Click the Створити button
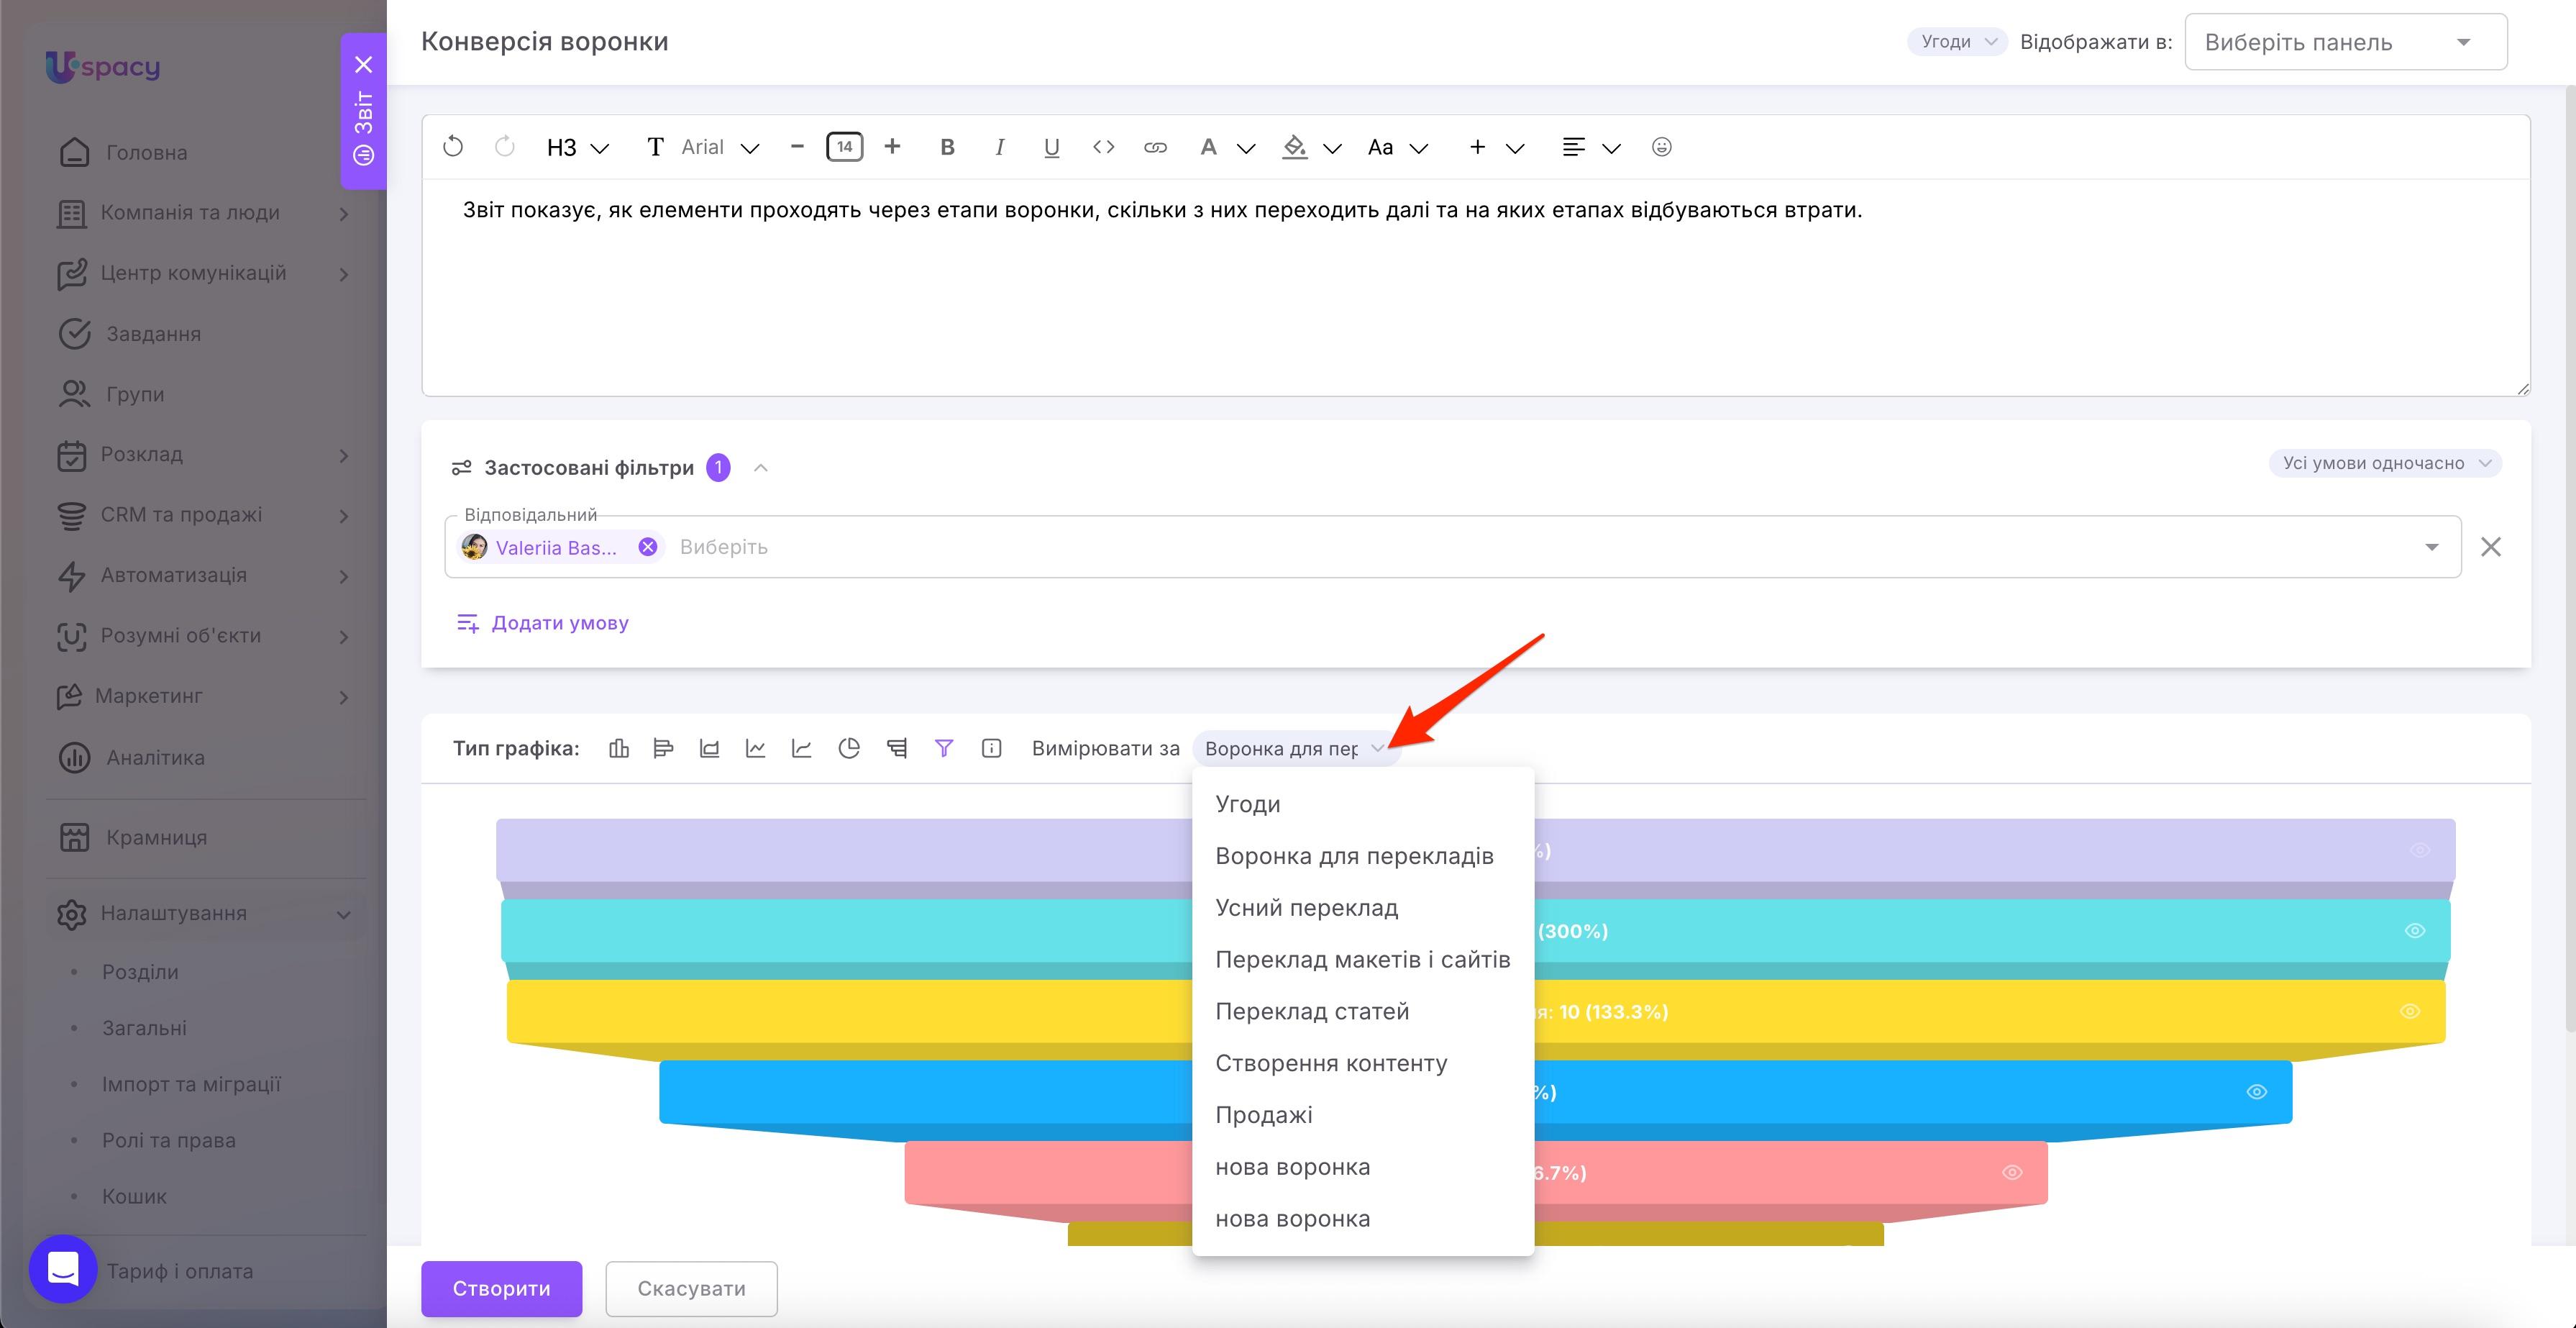This screenshot has width=2576, height=1328. pyautogui.click(x=501, y=1288)
